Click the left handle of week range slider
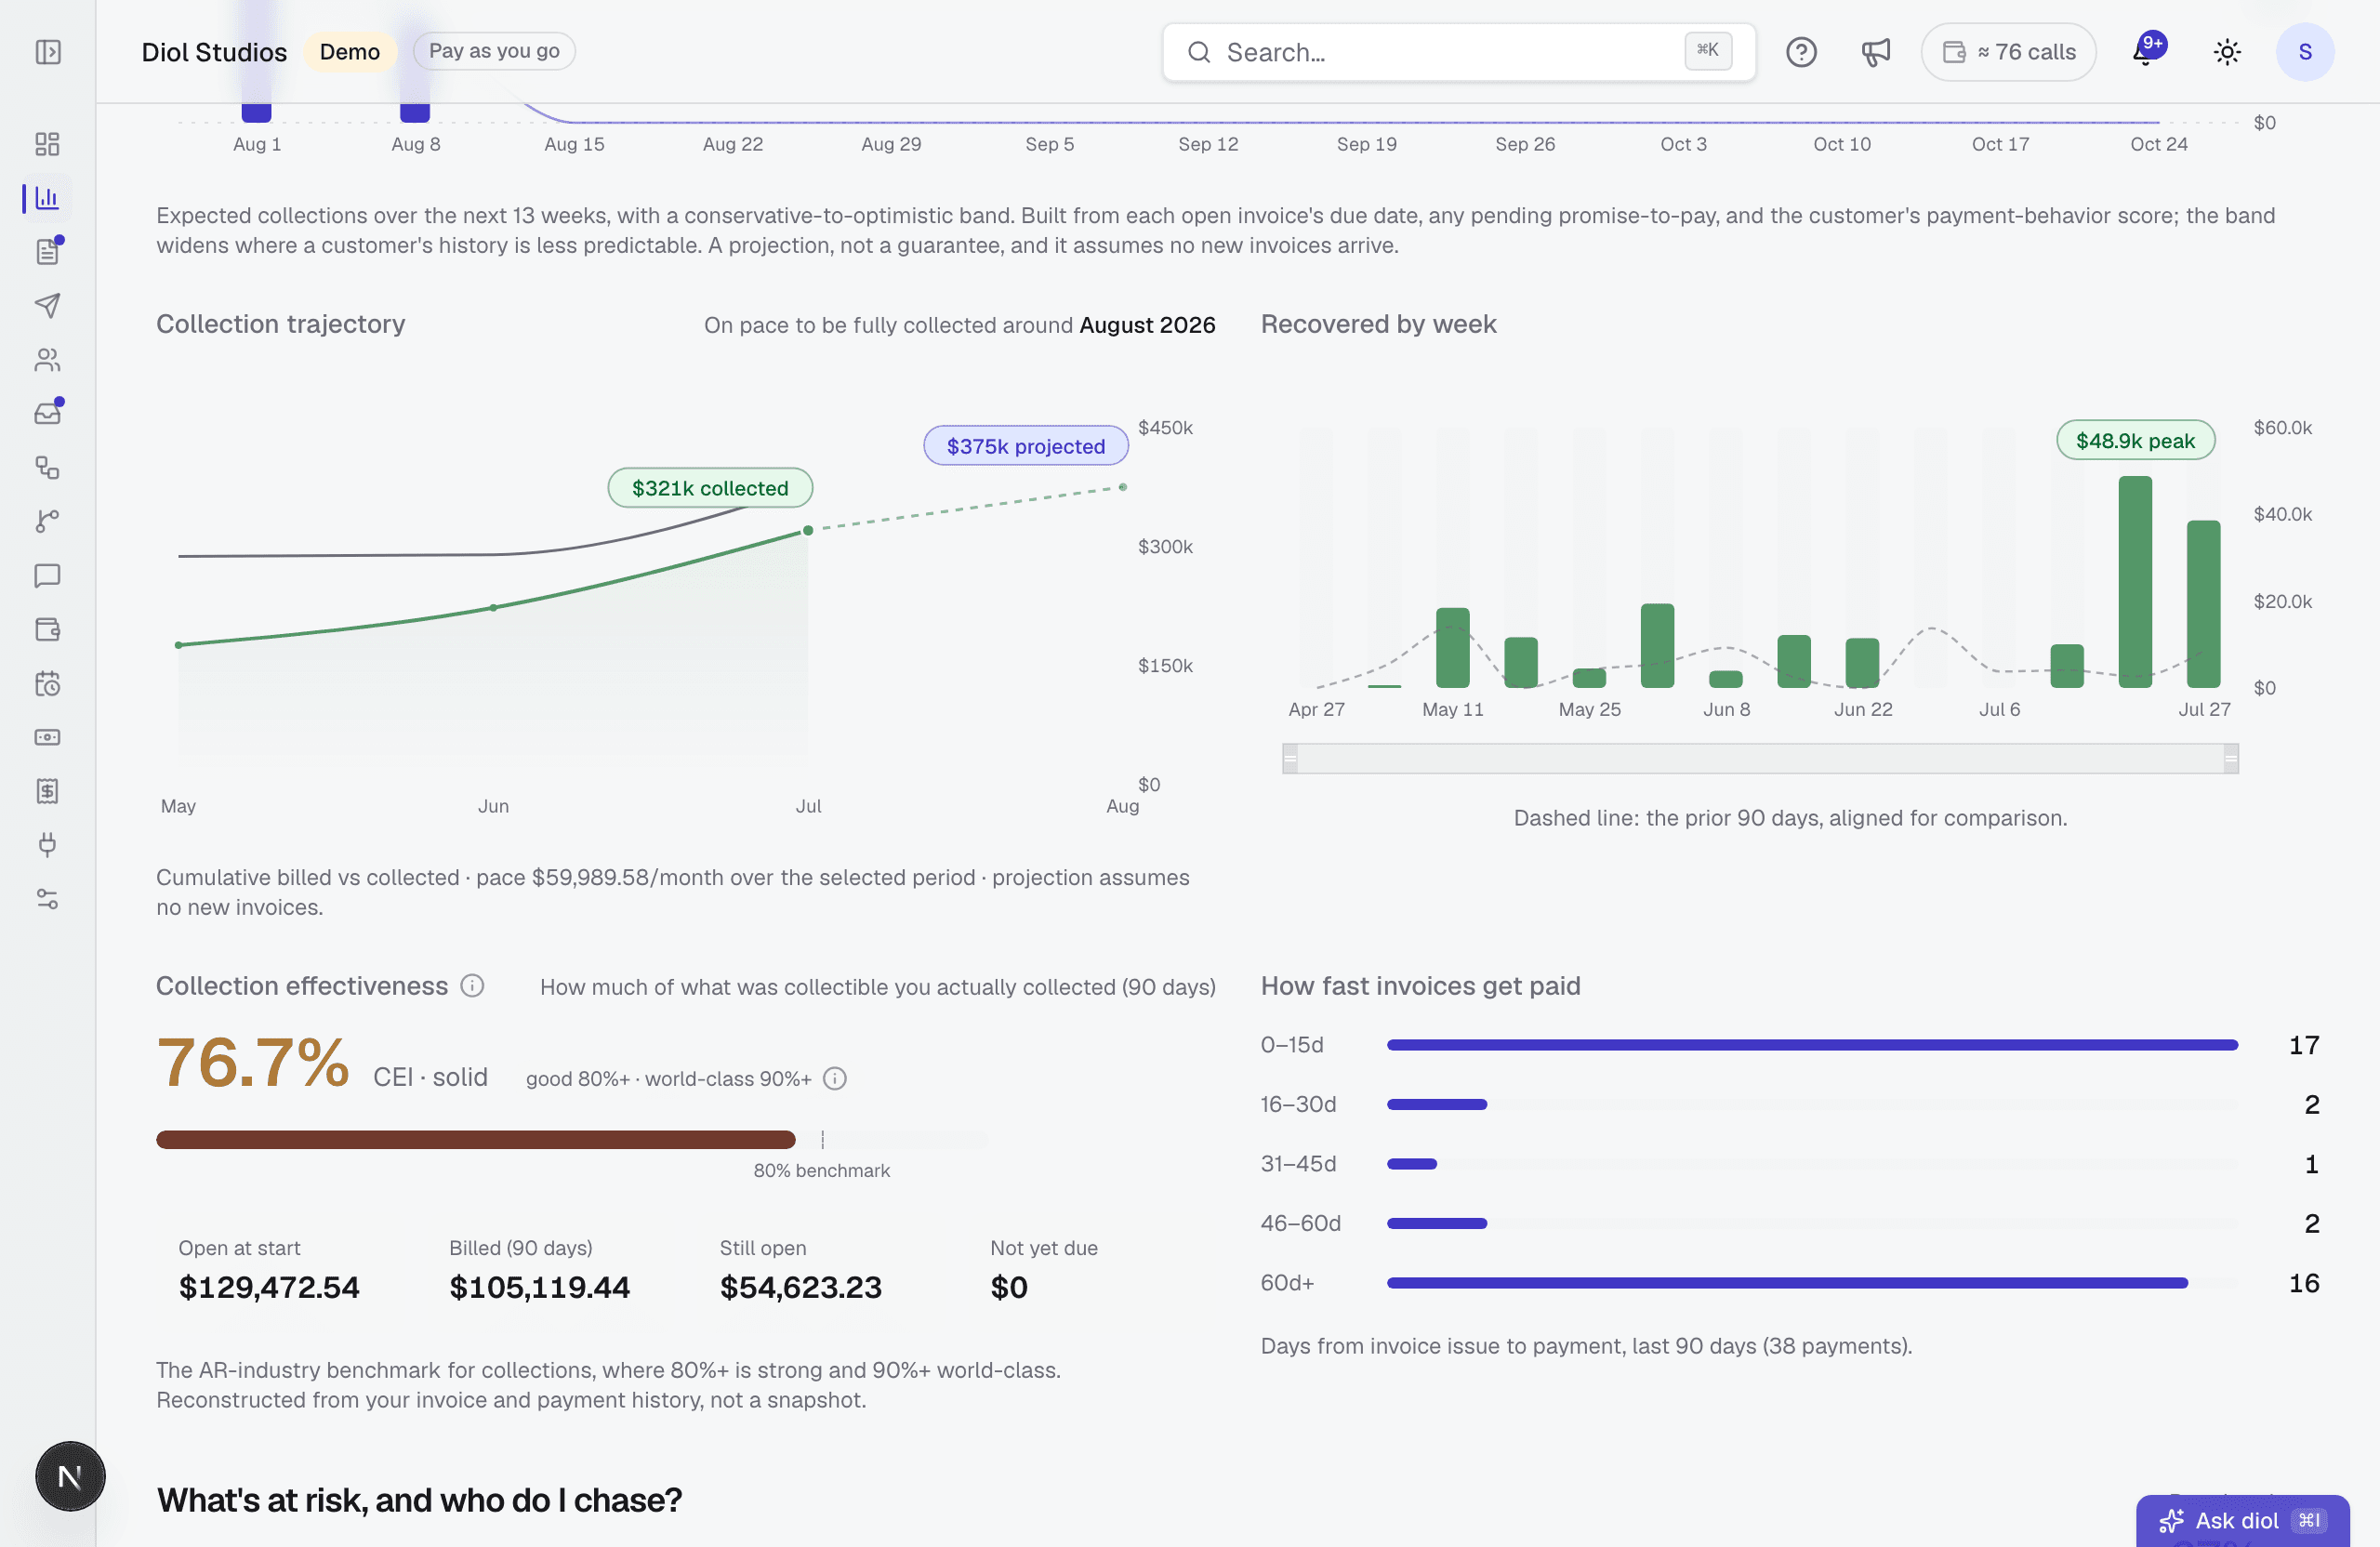Screen dimensions: 2380x1547 click(1290, 759)
